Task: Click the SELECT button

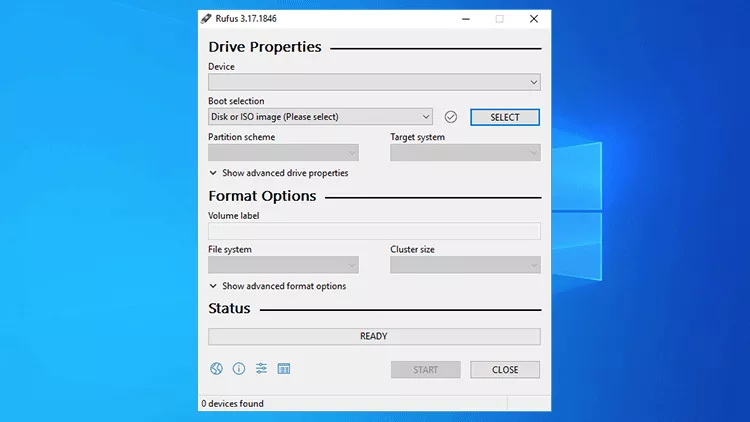Action: point(505,117)
